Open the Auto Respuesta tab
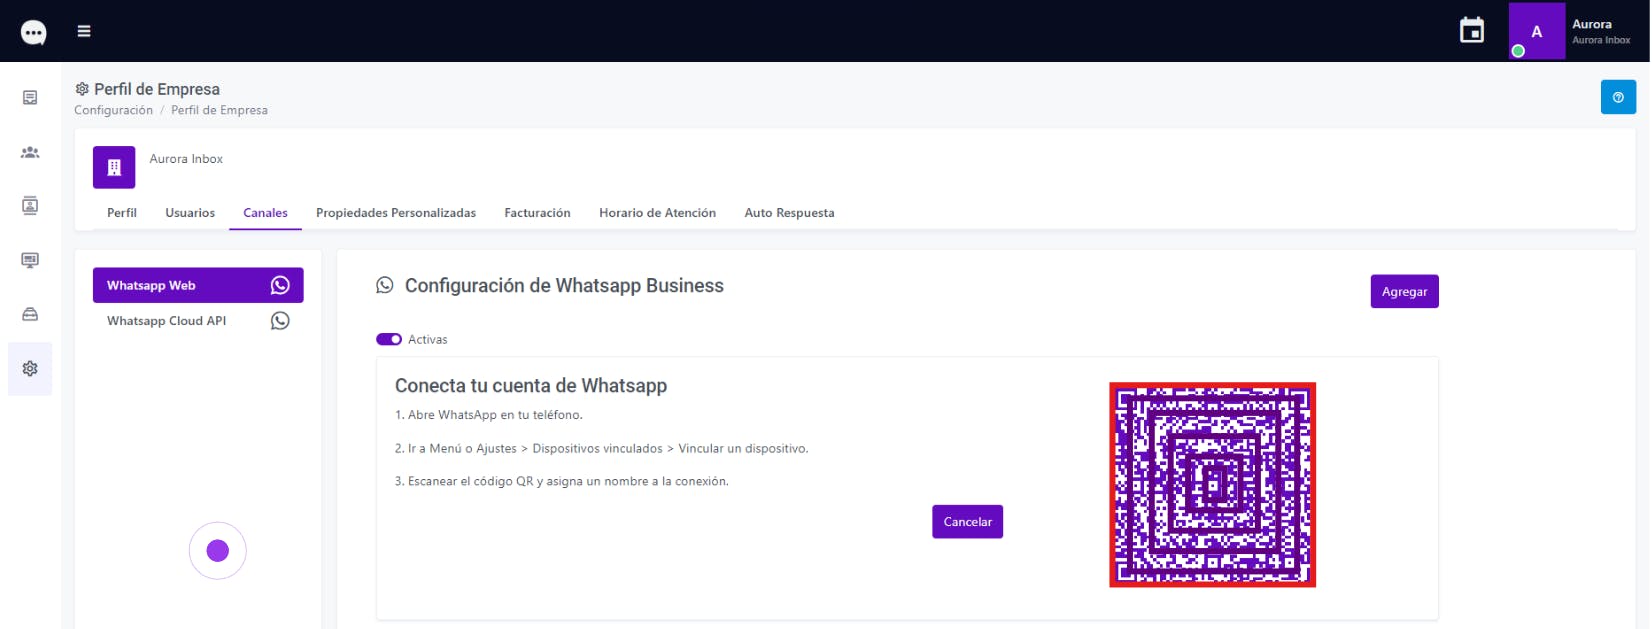1652x629 pixels. pyautogui.click(x=789, y=213)
